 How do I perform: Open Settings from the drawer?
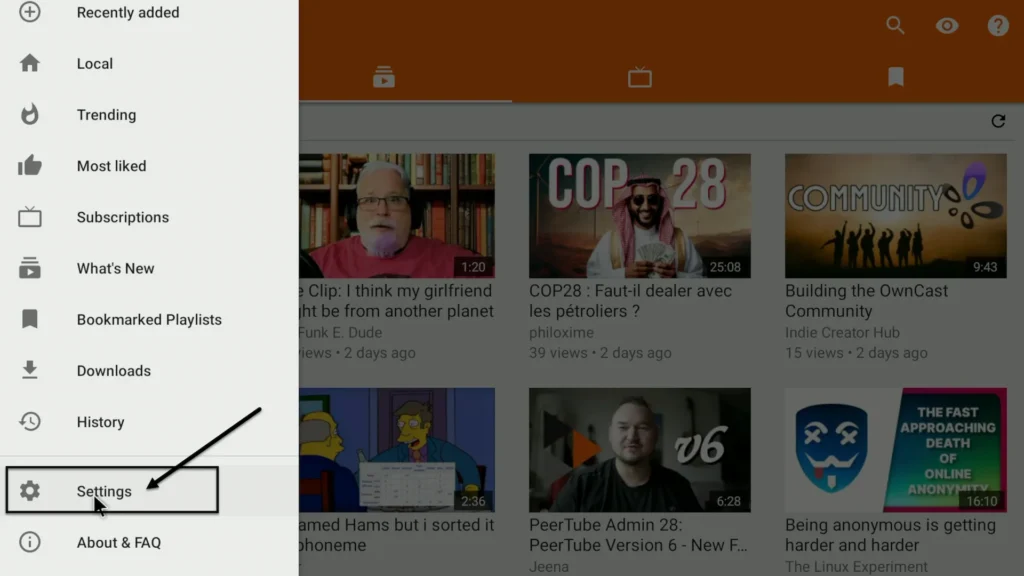point(150,491)
